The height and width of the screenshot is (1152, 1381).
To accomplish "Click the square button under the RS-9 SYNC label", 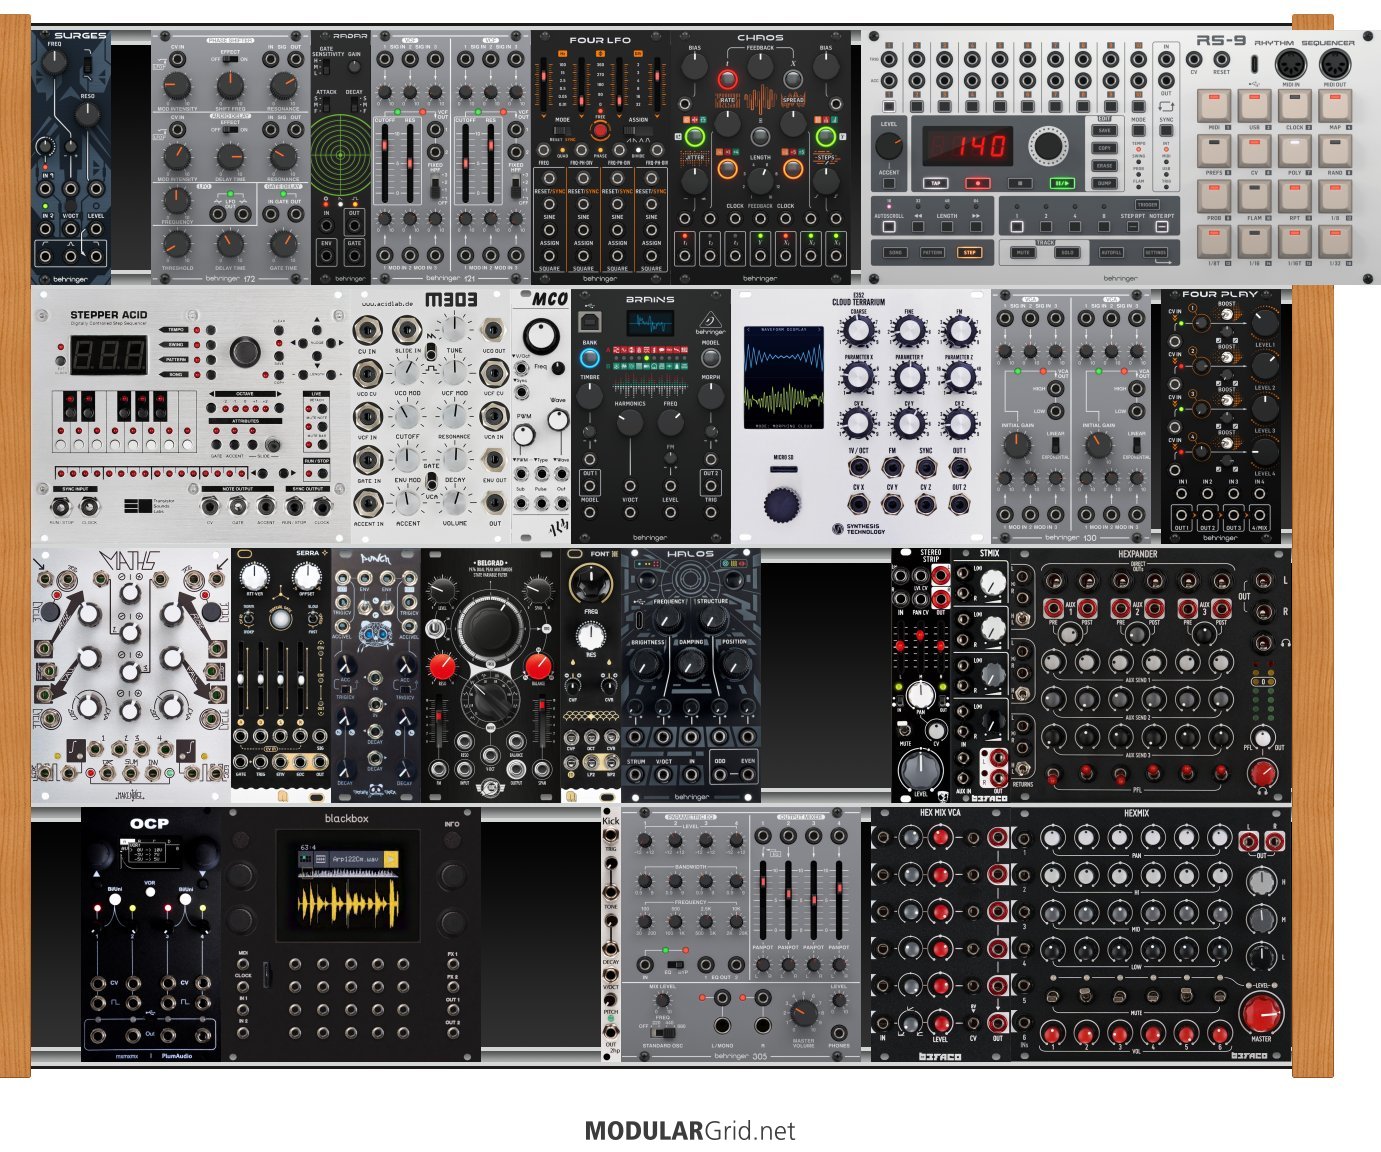I will [1166, 130].
